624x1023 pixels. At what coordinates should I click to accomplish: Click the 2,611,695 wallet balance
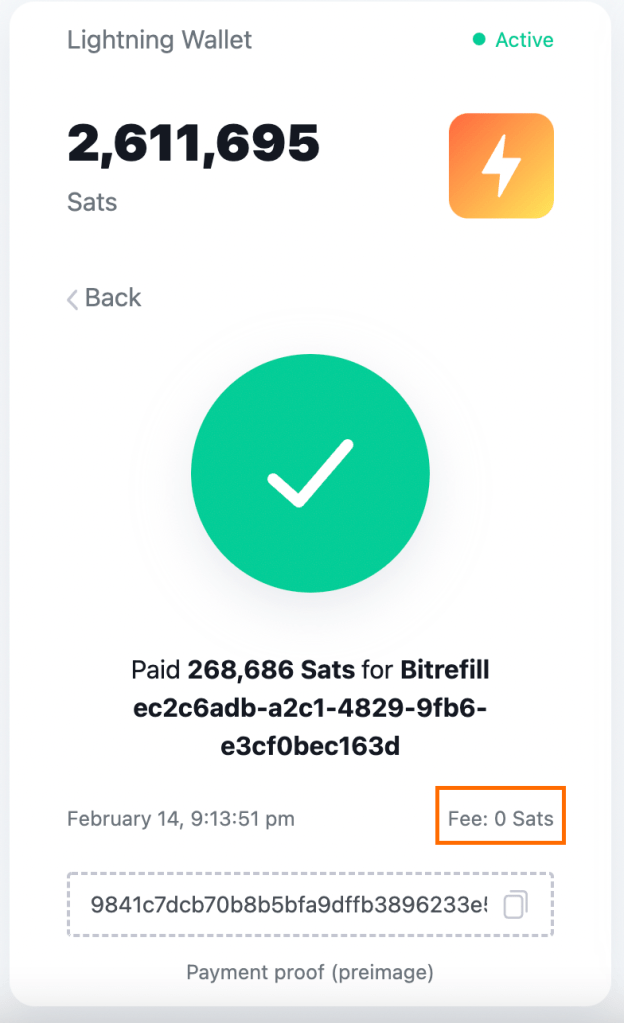(193, 146)
